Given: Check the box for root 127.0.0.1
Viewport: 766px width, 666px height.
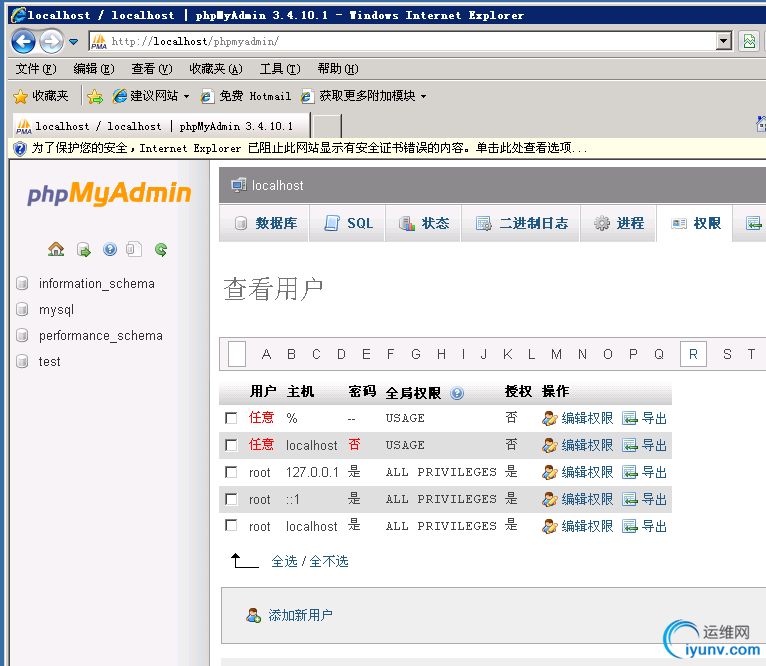Looking at the screenshot, I should [231, 472].
